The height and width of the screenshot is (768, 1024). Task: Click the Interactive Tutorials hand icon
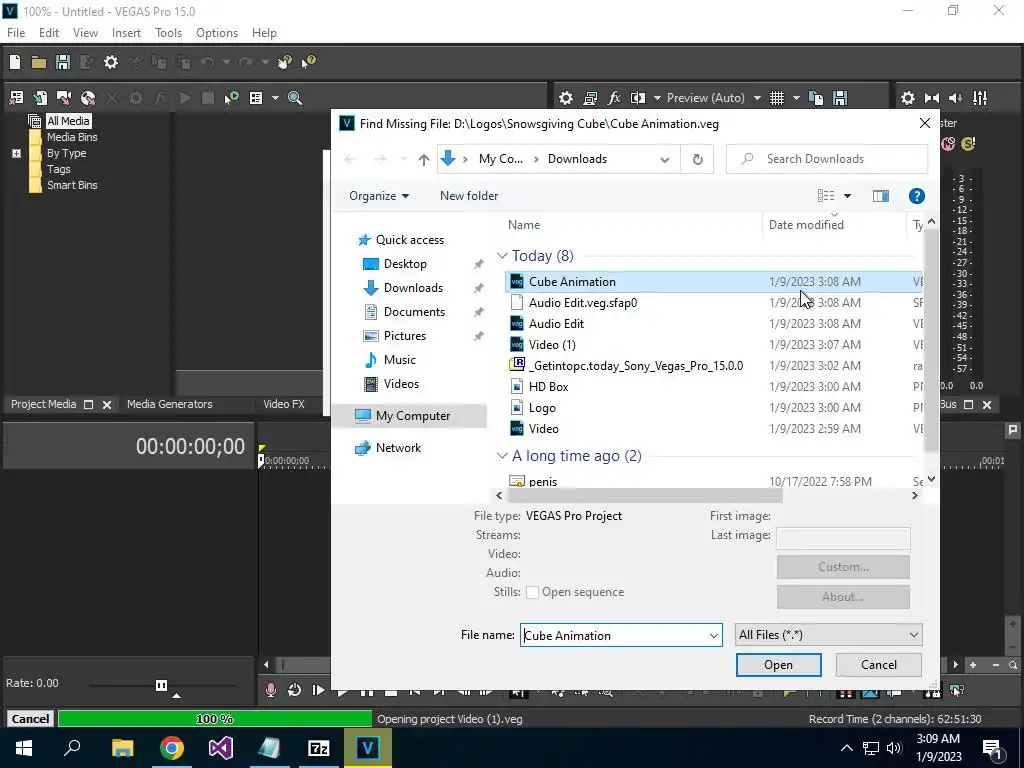click(x=285, y=62)
